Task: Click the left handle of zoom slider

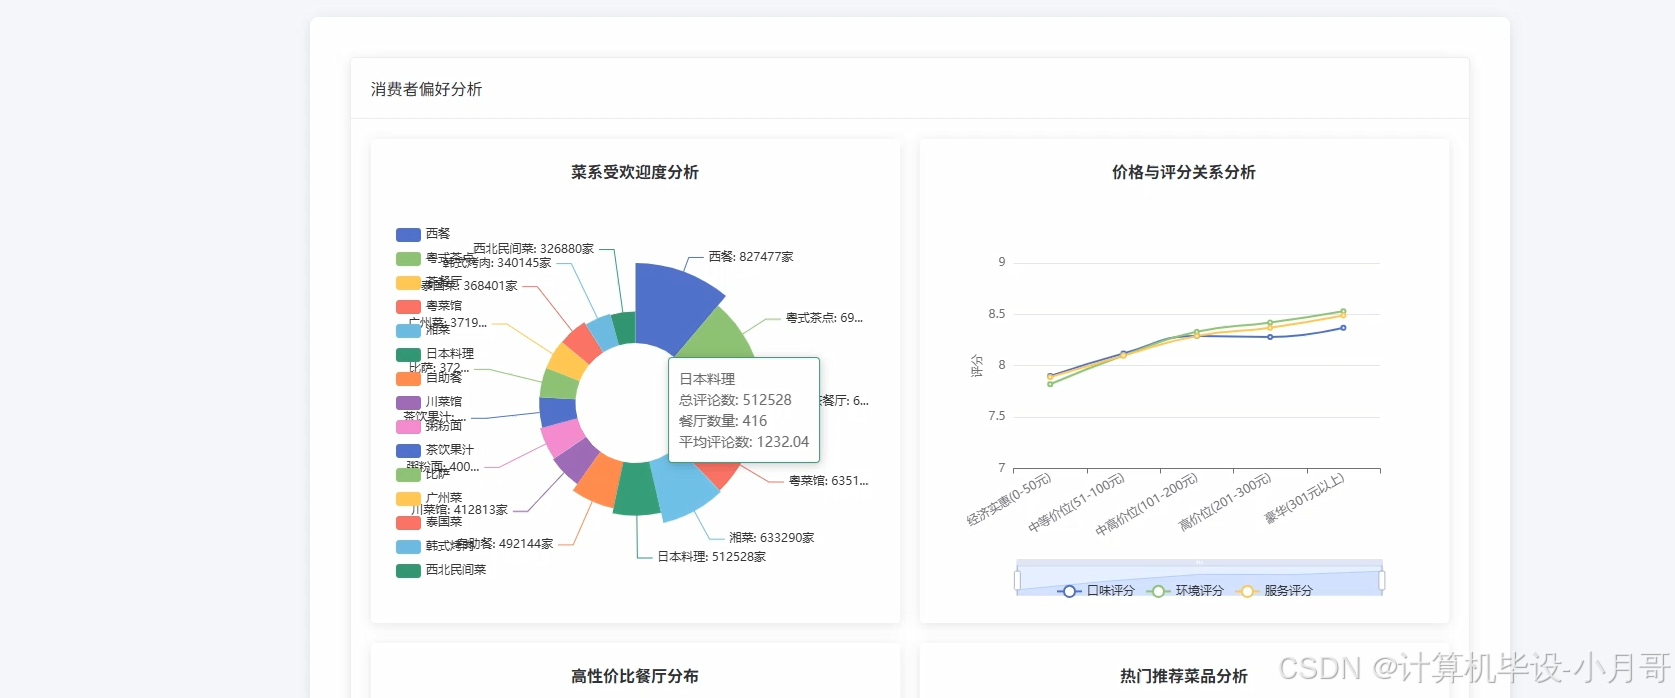Action: [1017, 580]
